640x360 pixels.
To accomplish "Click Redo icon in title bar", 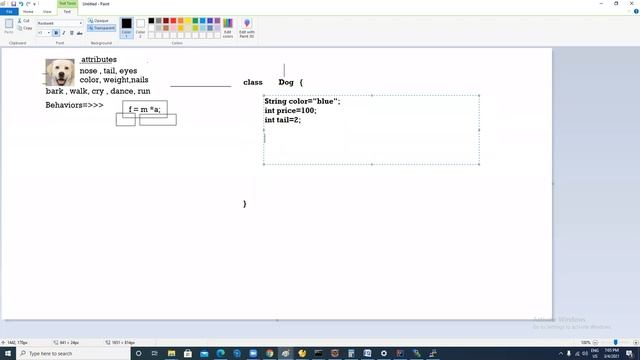I will 29,4.
